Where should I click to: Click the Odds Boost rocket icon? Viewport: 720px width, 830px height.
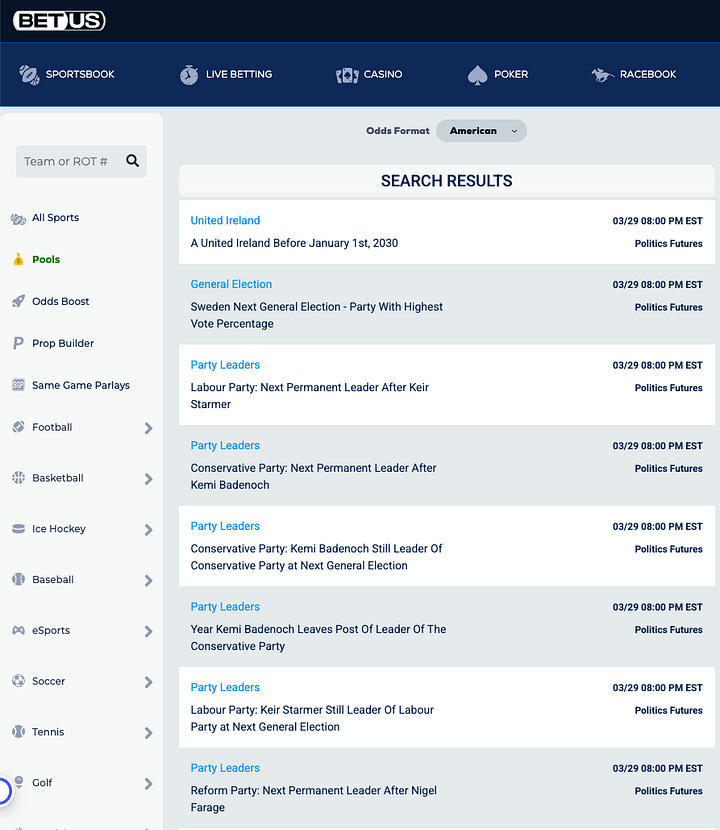tap(19, 301)
